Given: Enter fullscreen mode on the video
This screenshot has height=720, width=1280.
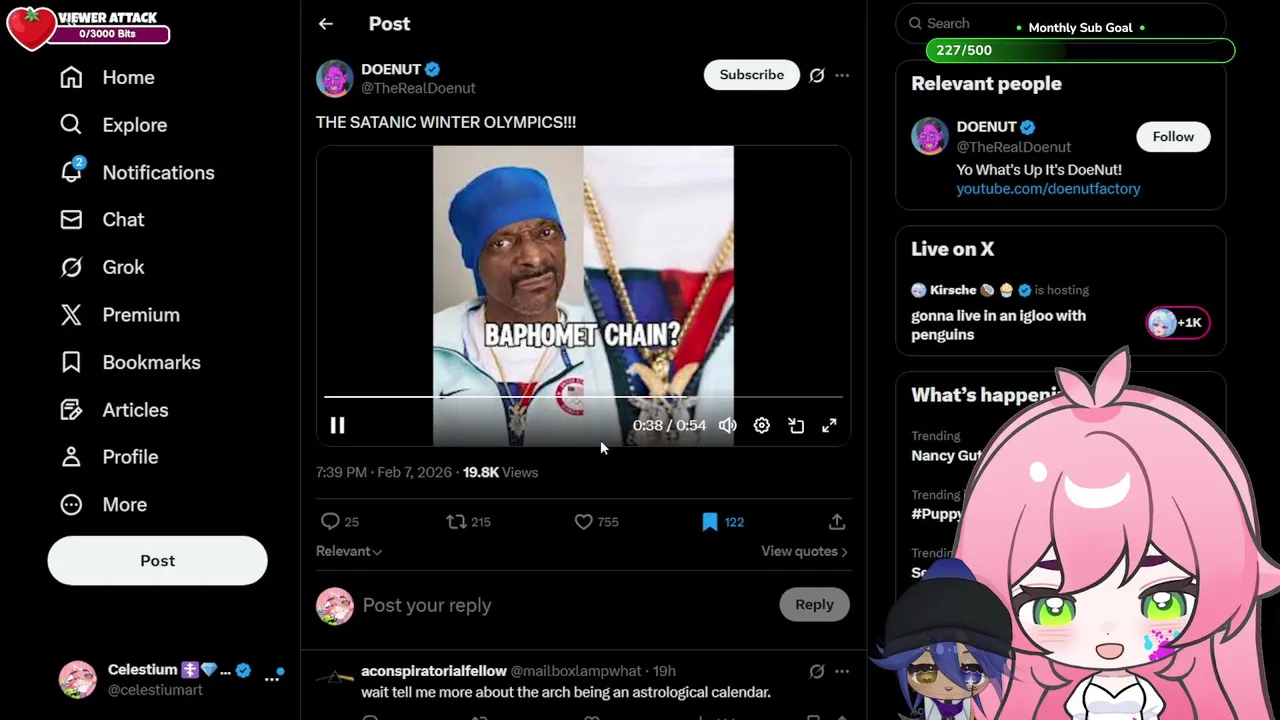Looking at the screenshot, I should (829, 426).
